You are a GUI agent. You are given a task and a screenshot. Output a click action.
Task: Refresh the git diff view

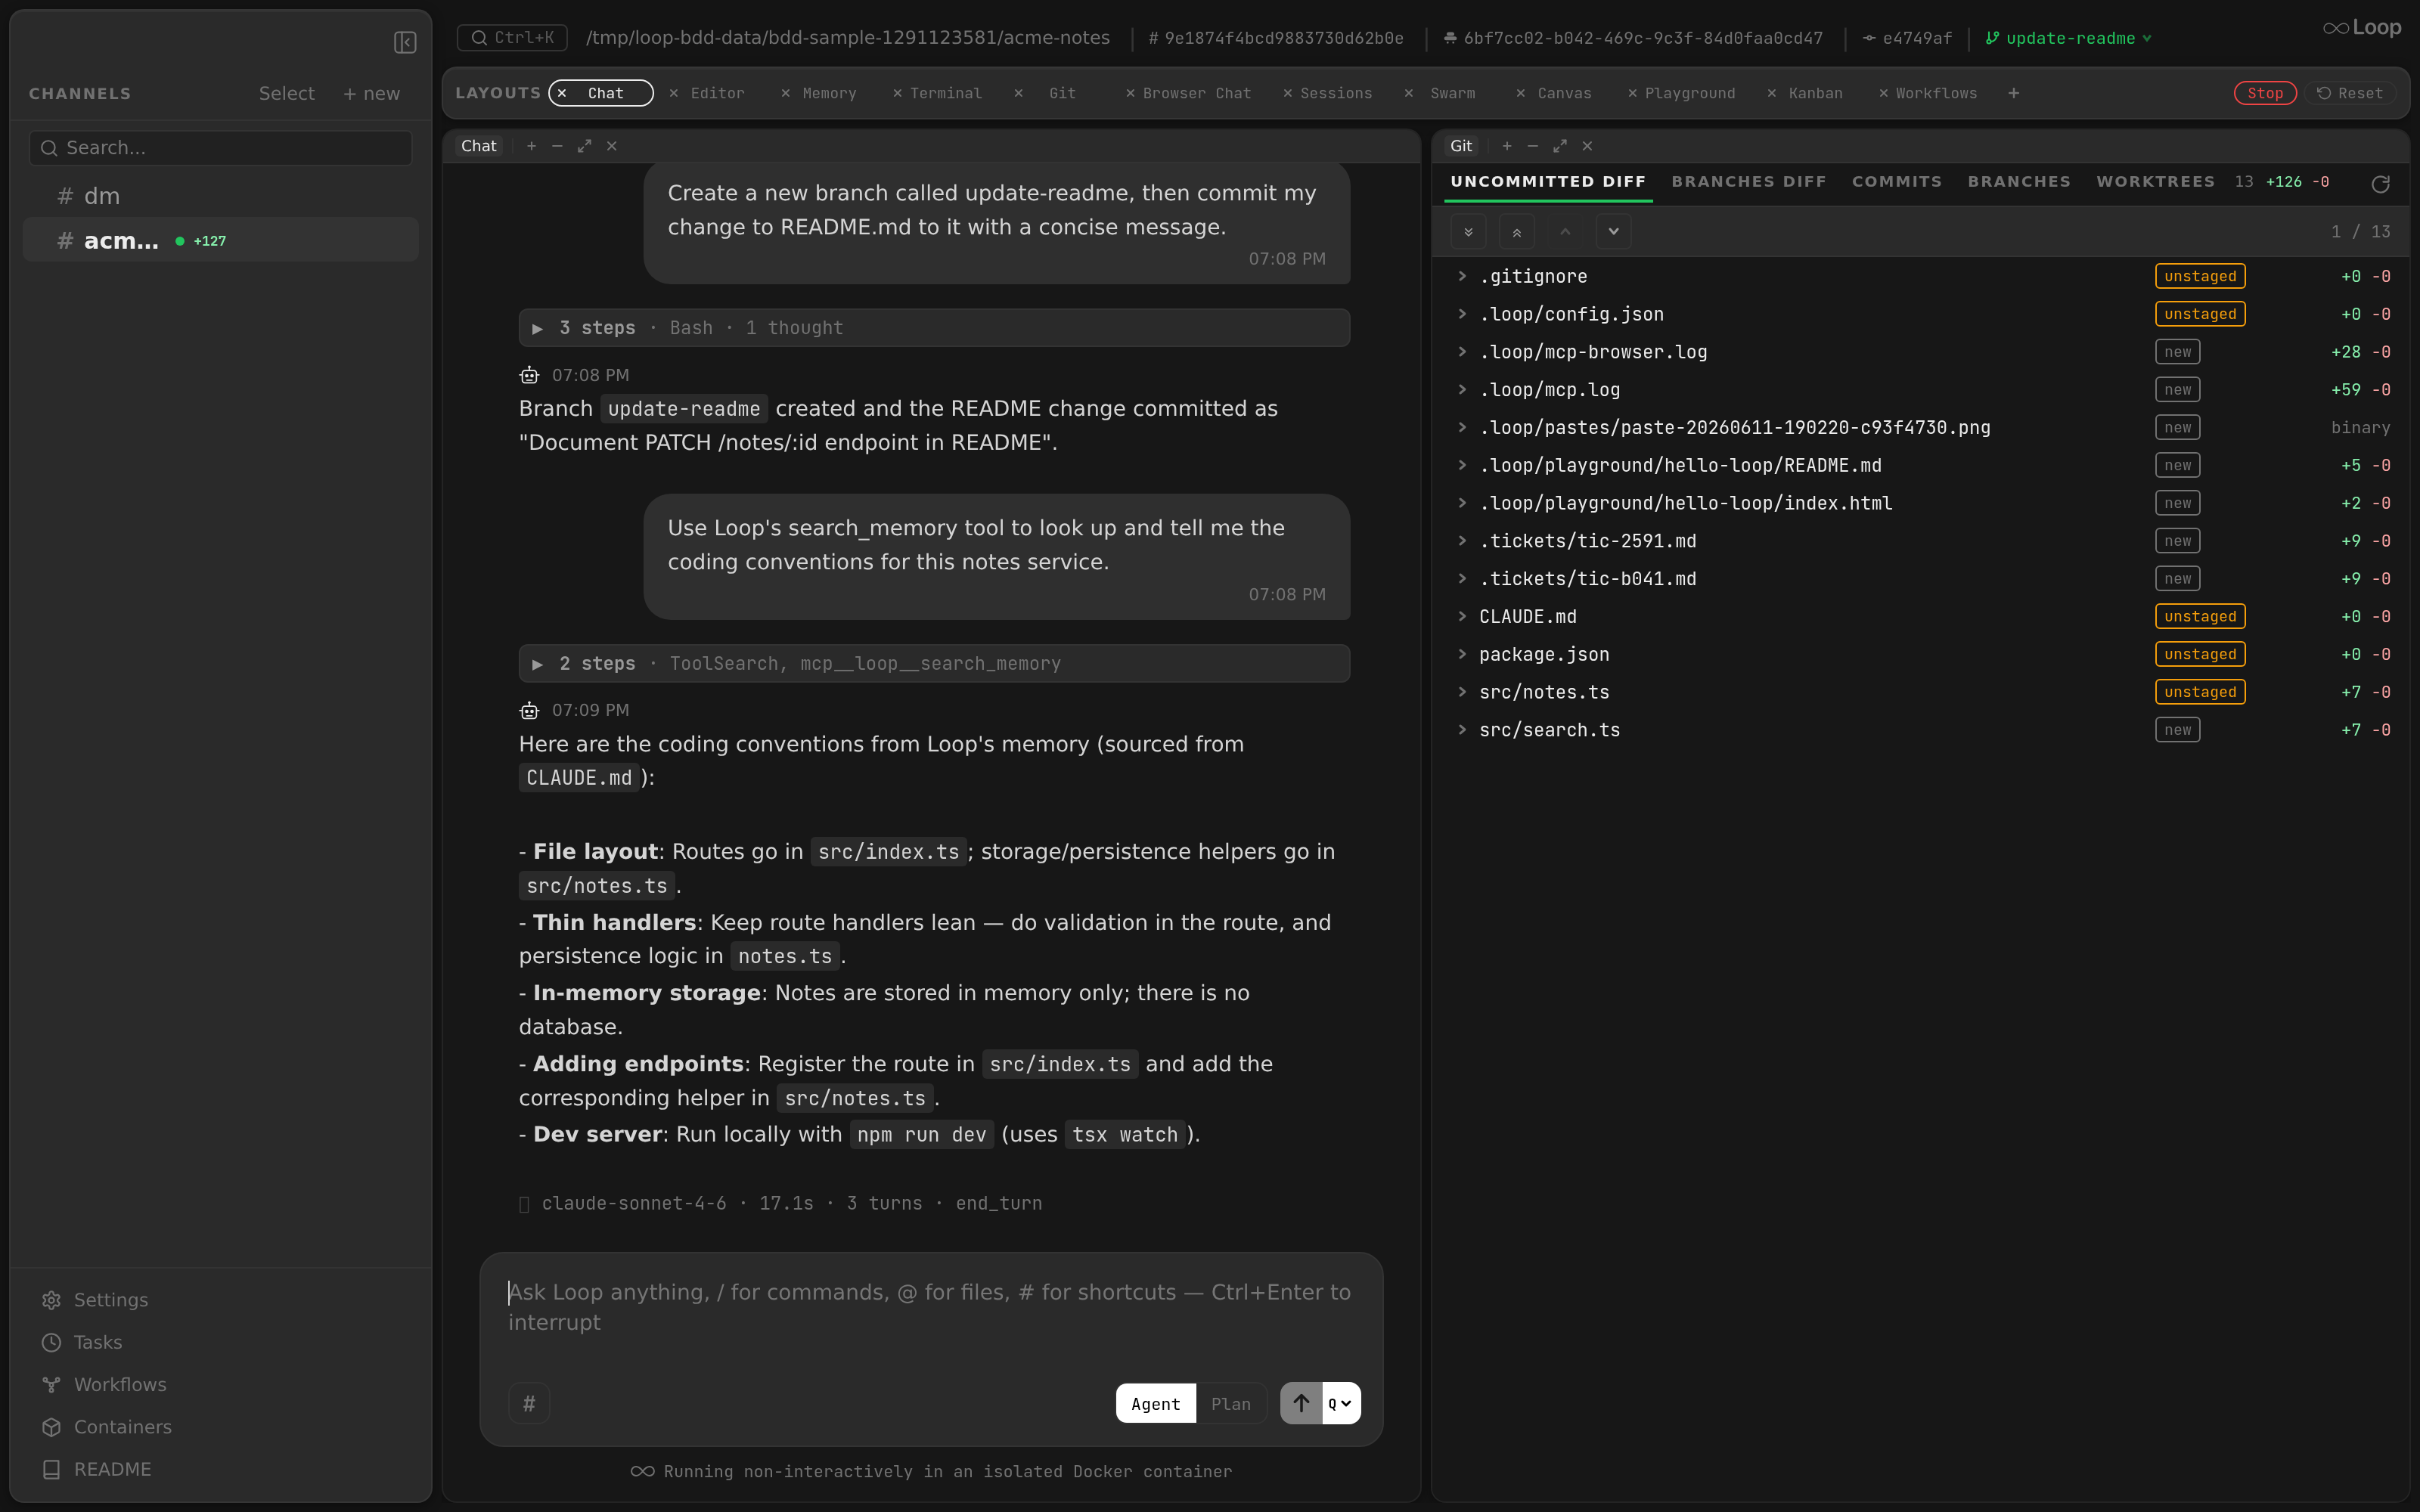[x=2380, y=184]
